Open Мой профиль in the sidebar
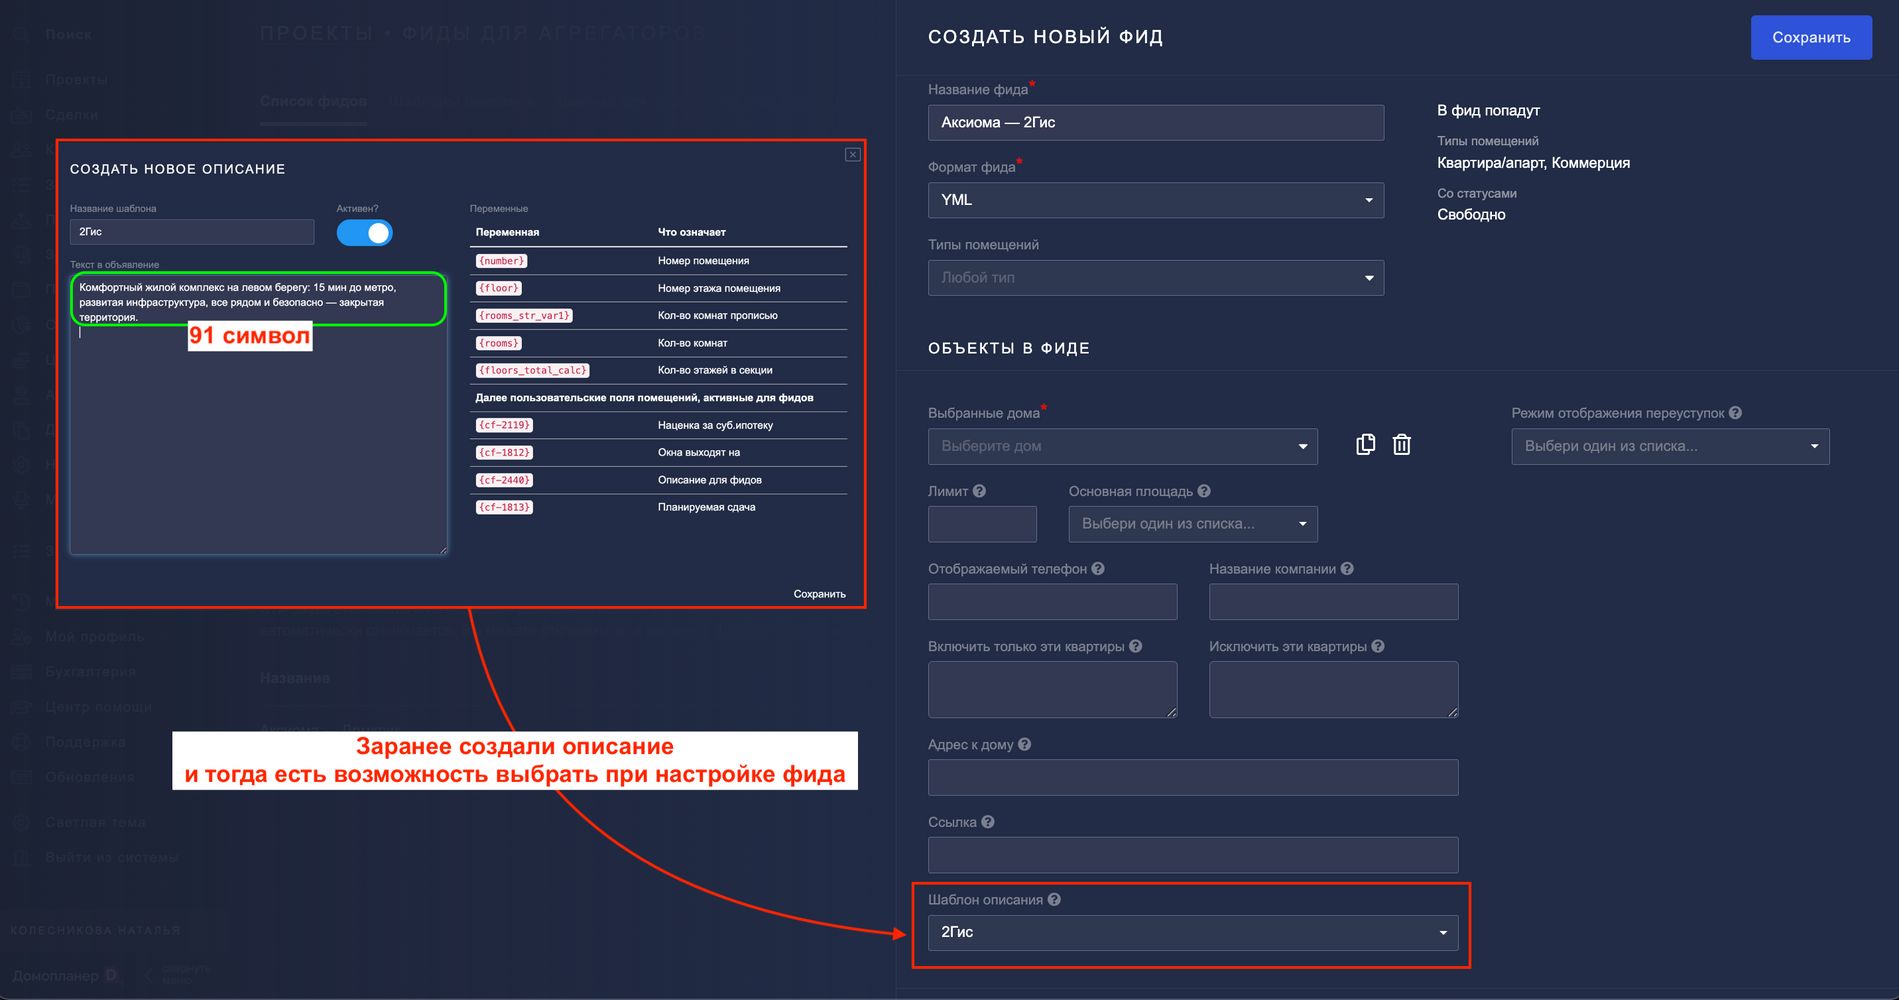This screenshot has width=1899, height=1000. point(95,636)
